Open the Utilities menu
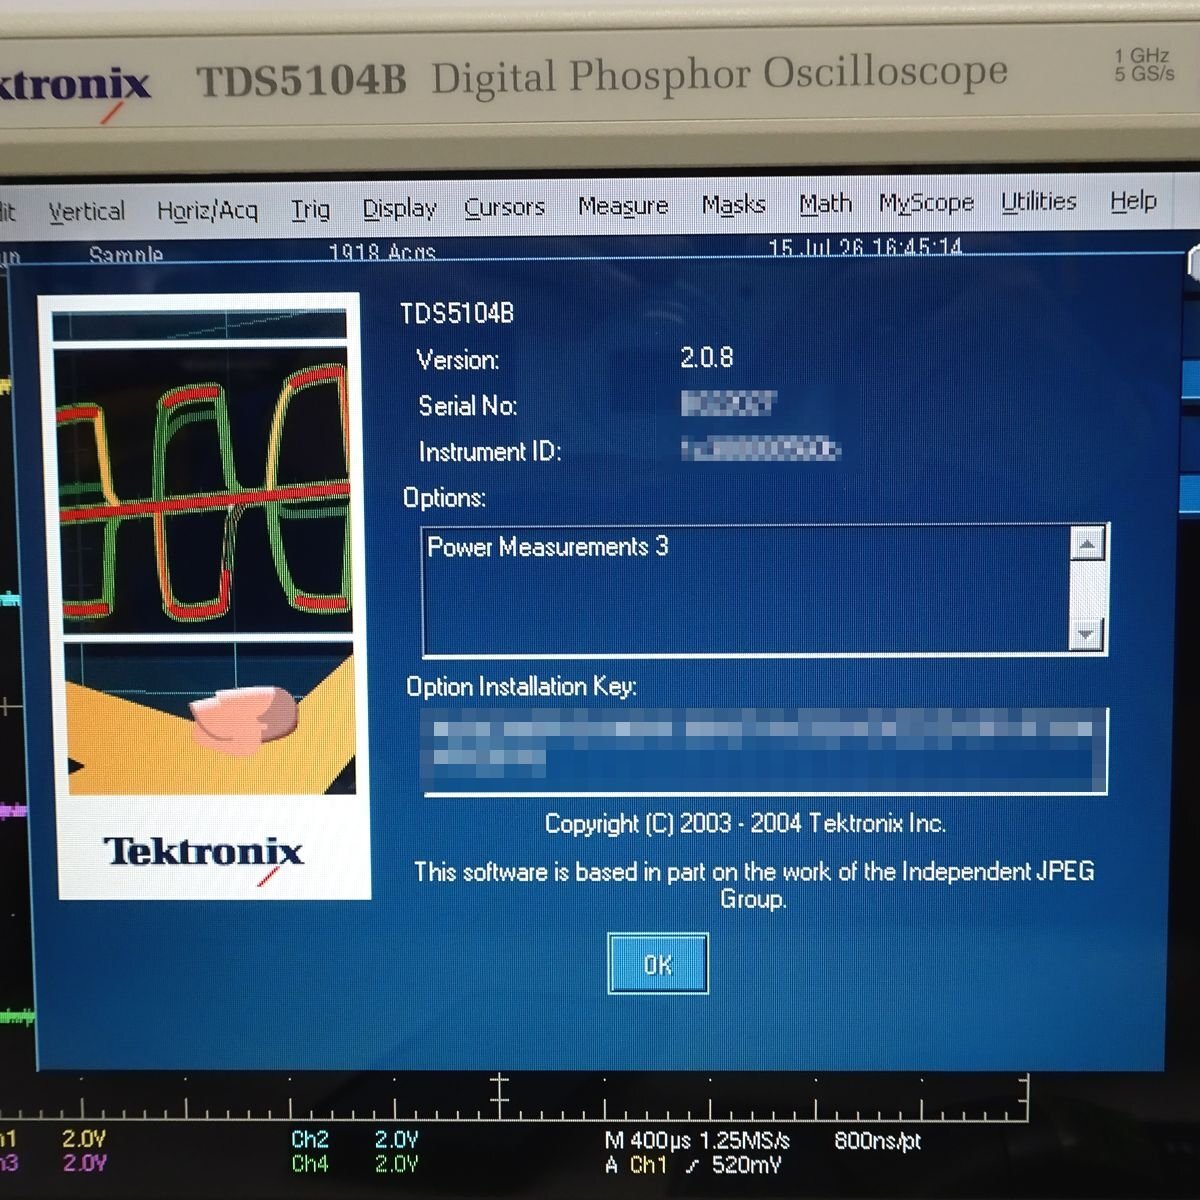 click(x=1038, y=201)
